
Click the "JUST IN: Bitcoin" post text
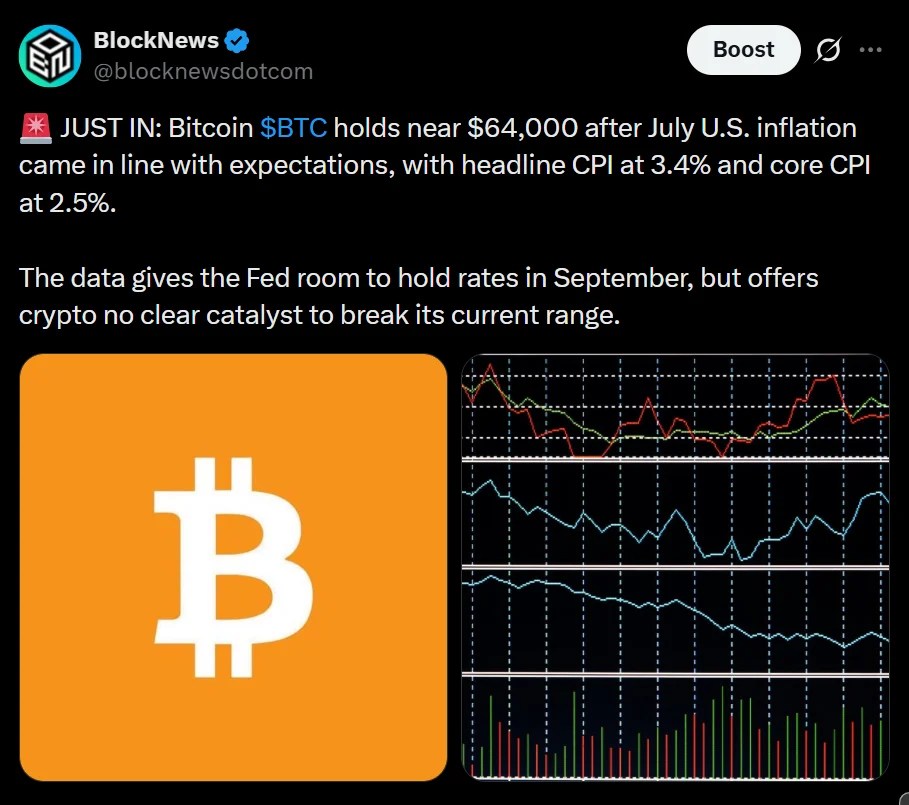(157, 128)
